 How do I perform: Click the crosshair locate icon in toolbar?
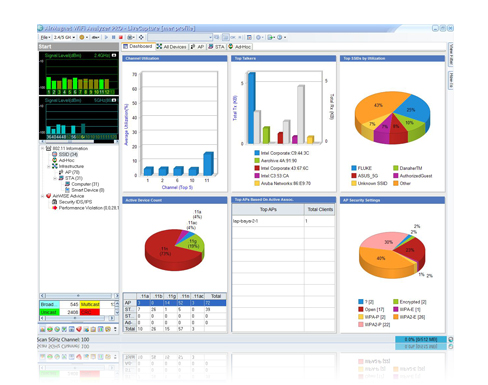[141, 37]
